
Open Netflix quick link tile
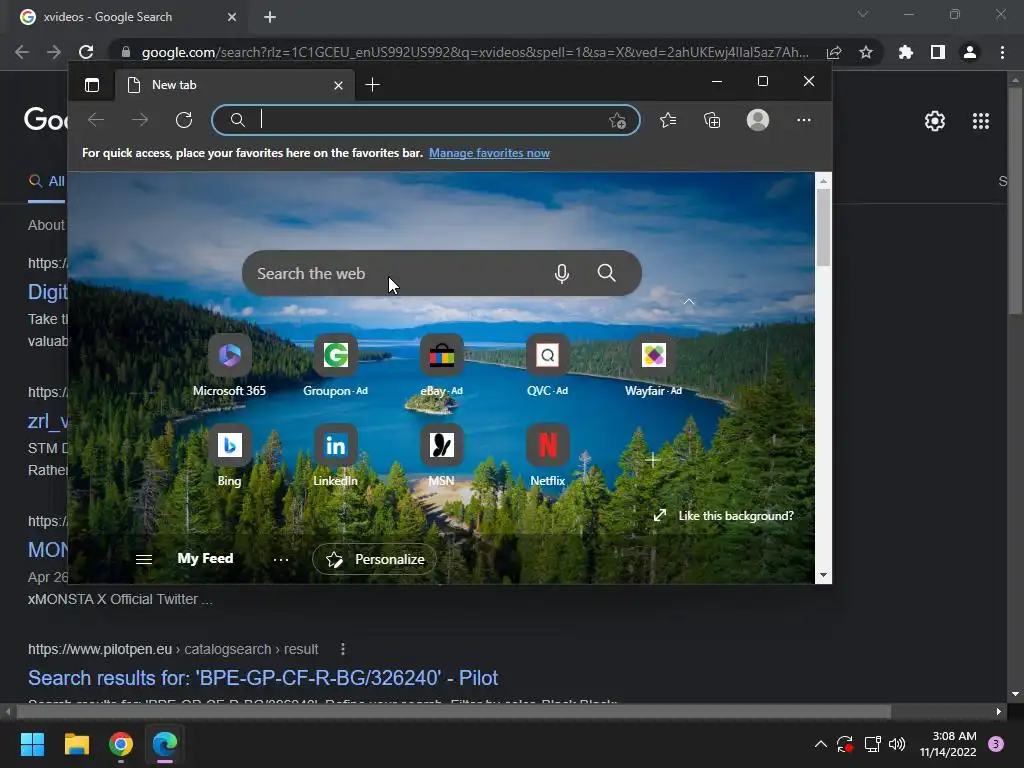point(547,456)
